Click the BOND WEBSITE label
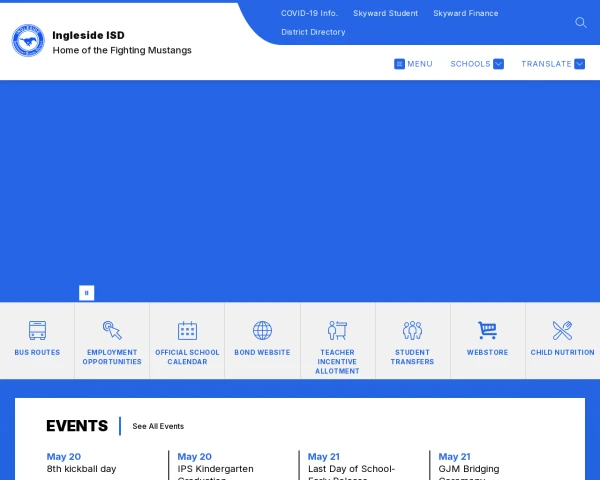Viewport: 600px width, 480px height. pos(262,353)
